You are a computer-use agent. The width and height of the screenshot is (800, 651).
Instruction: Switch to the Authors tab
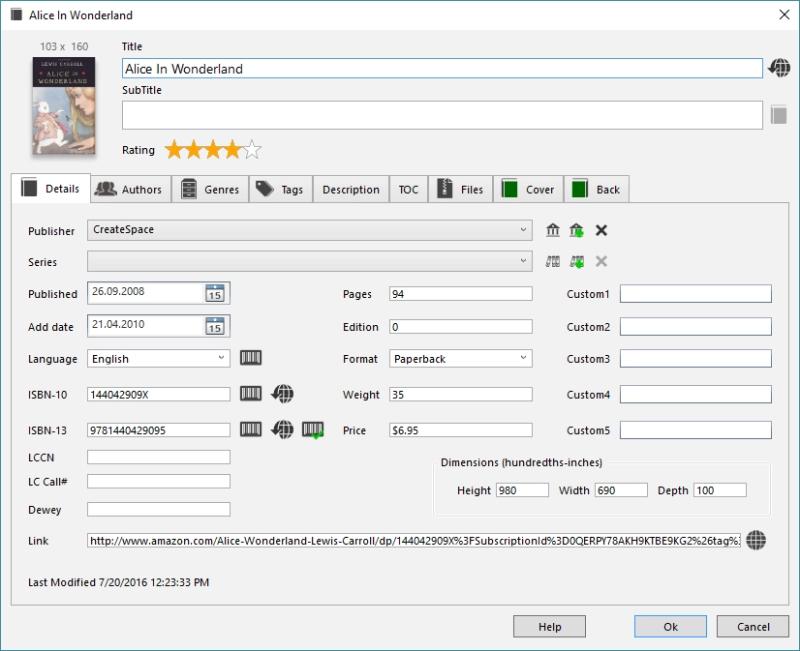click(x=131, y=189)
